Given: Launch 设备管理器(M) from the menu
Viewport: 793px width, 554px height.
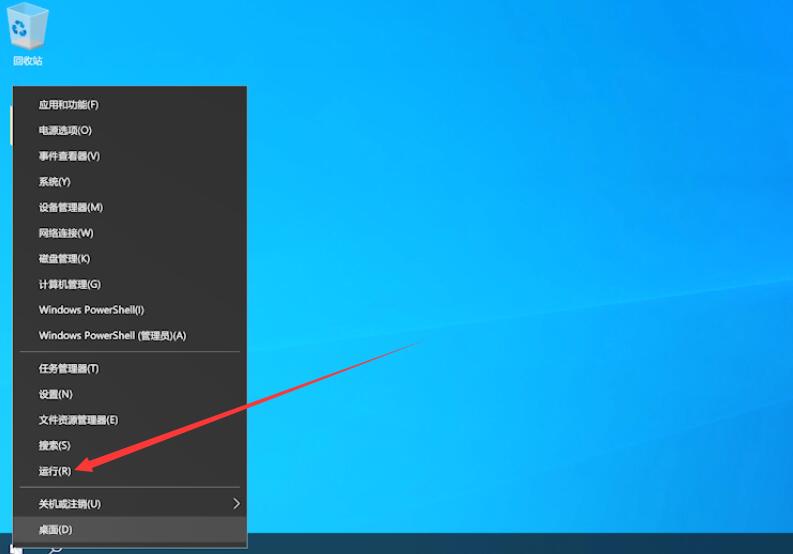Looking at the screenshot, I should 130,207.
